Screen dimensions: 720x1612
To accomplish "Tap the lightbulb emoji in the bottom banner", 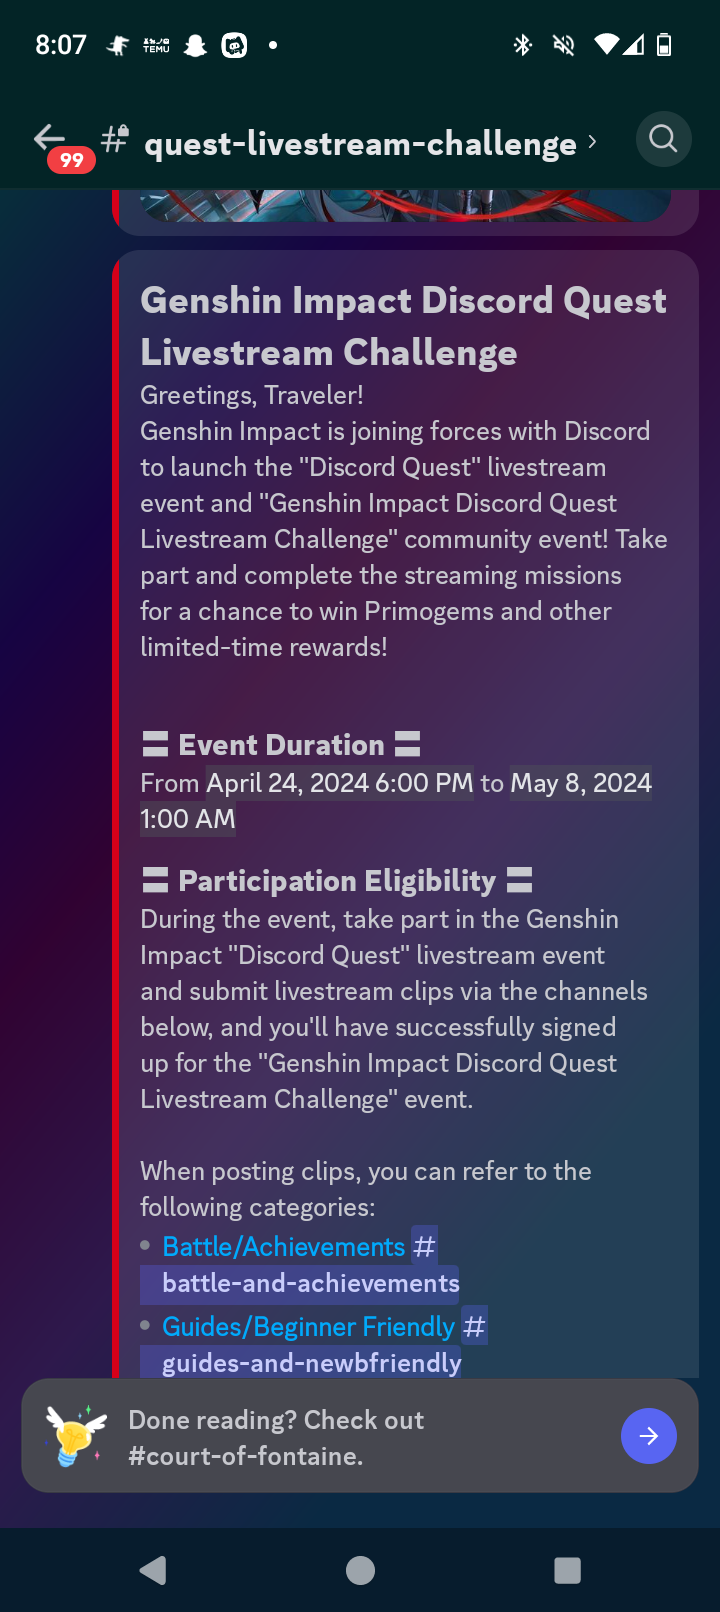I will pos(75,1435).
